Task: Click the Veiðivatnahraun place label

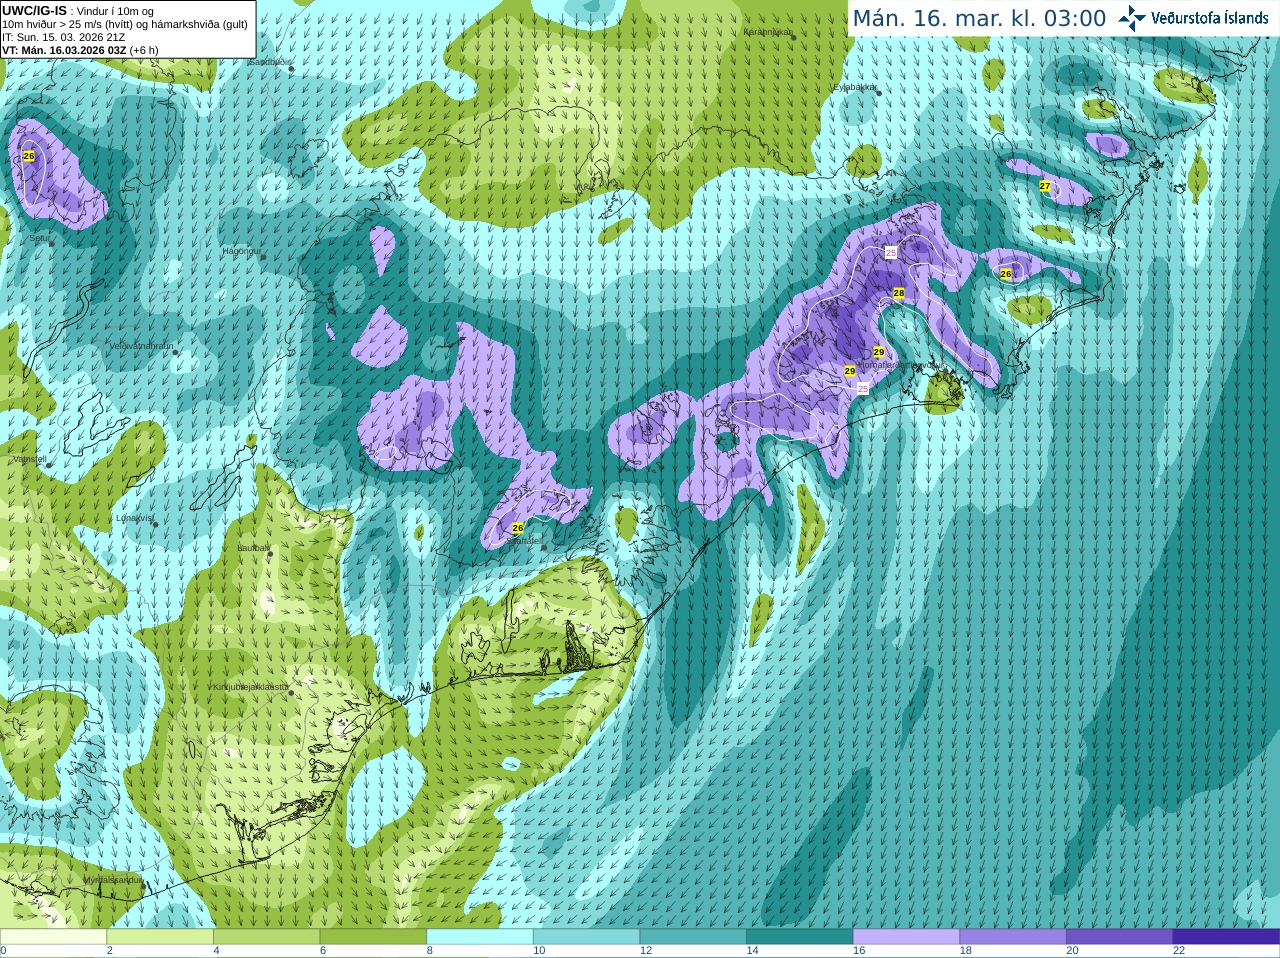Action: click(x=140, y=346)
